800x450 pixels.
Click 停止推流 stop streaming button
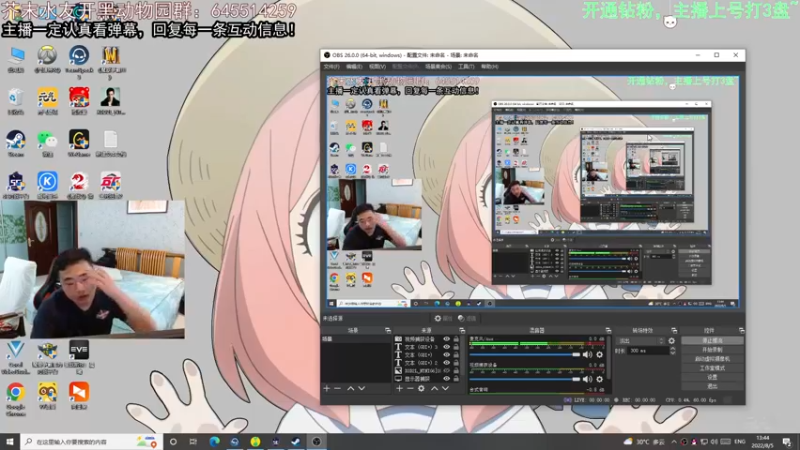tap(712, 341)
